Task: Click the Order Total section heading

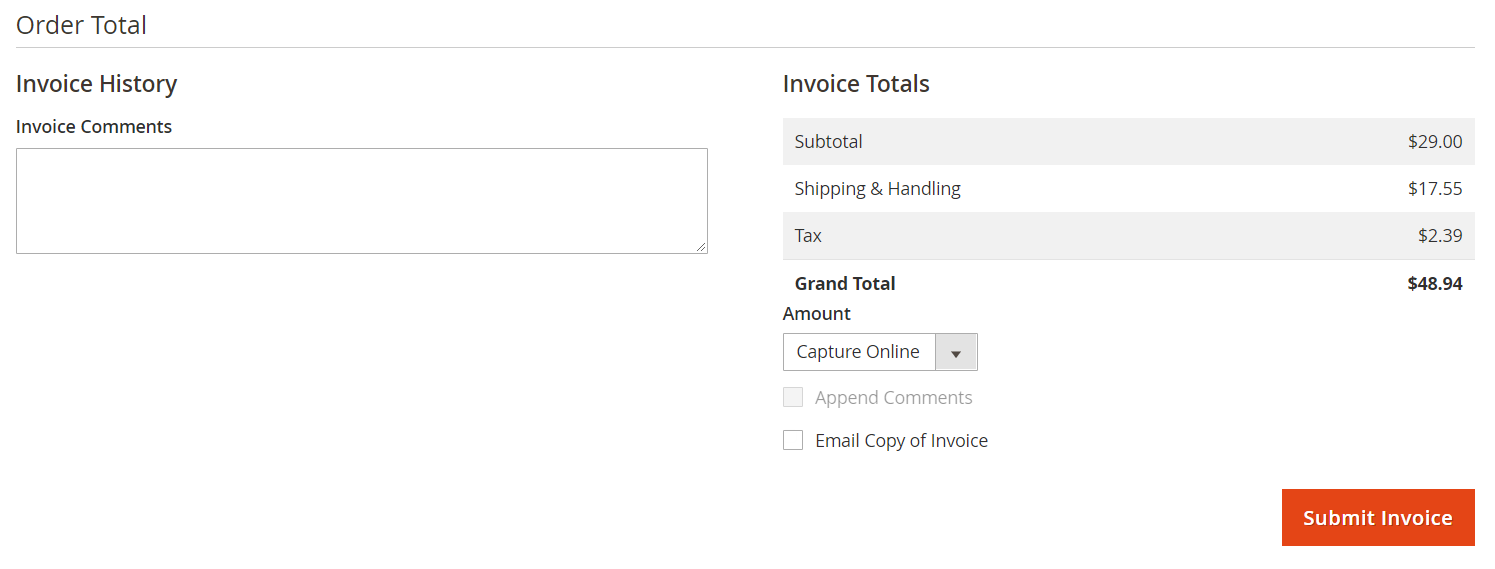Action: point(81,25)
